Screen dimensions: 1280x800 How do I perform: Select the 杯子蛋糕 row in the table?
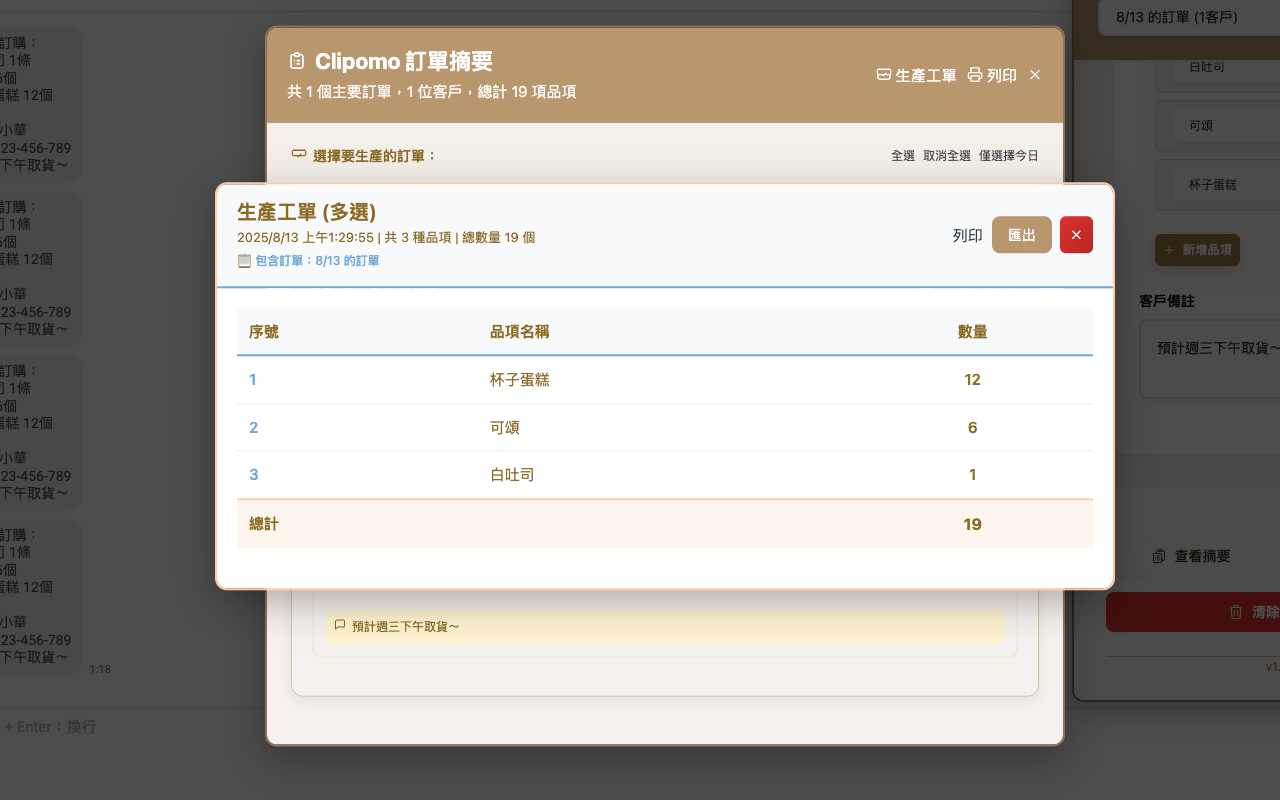[x=664, y=380]
